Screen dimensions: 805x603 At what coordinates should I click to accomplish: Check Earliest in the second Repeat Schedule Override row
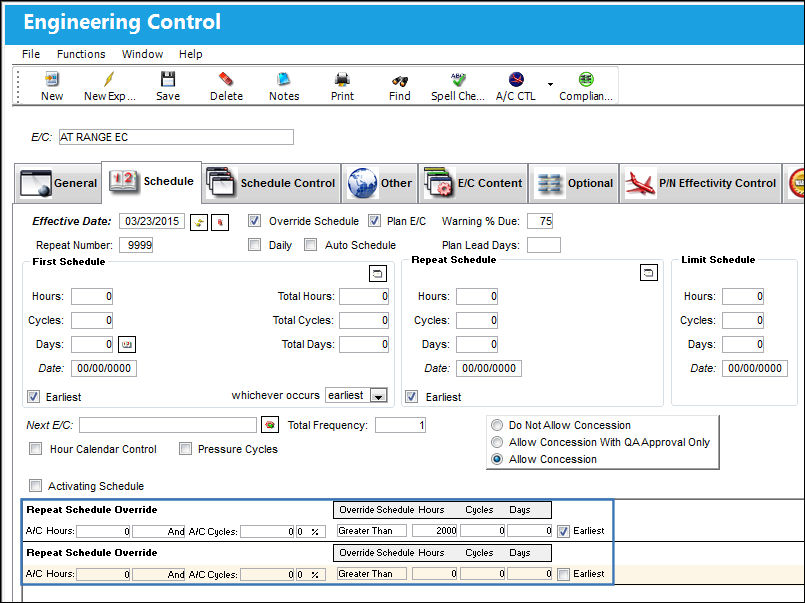(x=563, y=574)
